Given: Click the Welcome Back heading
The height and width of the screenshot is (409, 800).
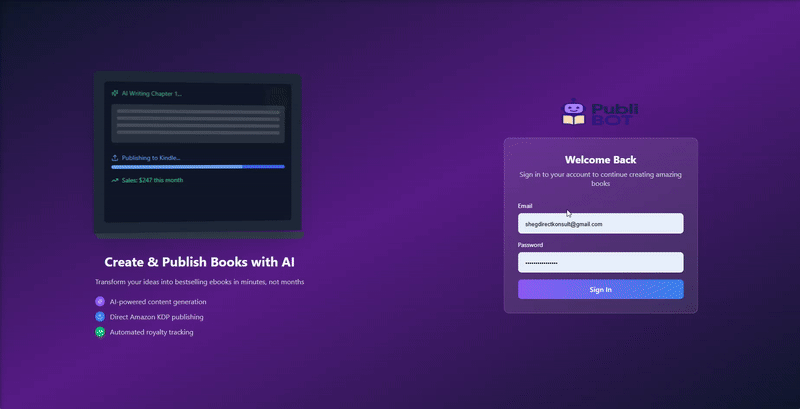Looking at the screenshot, I should tap(600, 159).
